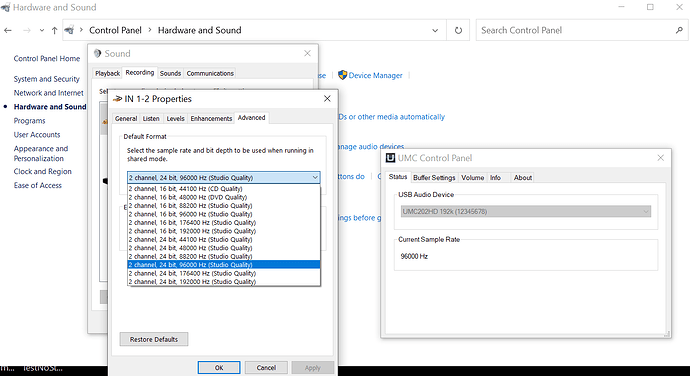The height and width of the screenshot is (376, 690).
Task: Open the Buffer Settings tab
Action: click(x=434, y=177)
